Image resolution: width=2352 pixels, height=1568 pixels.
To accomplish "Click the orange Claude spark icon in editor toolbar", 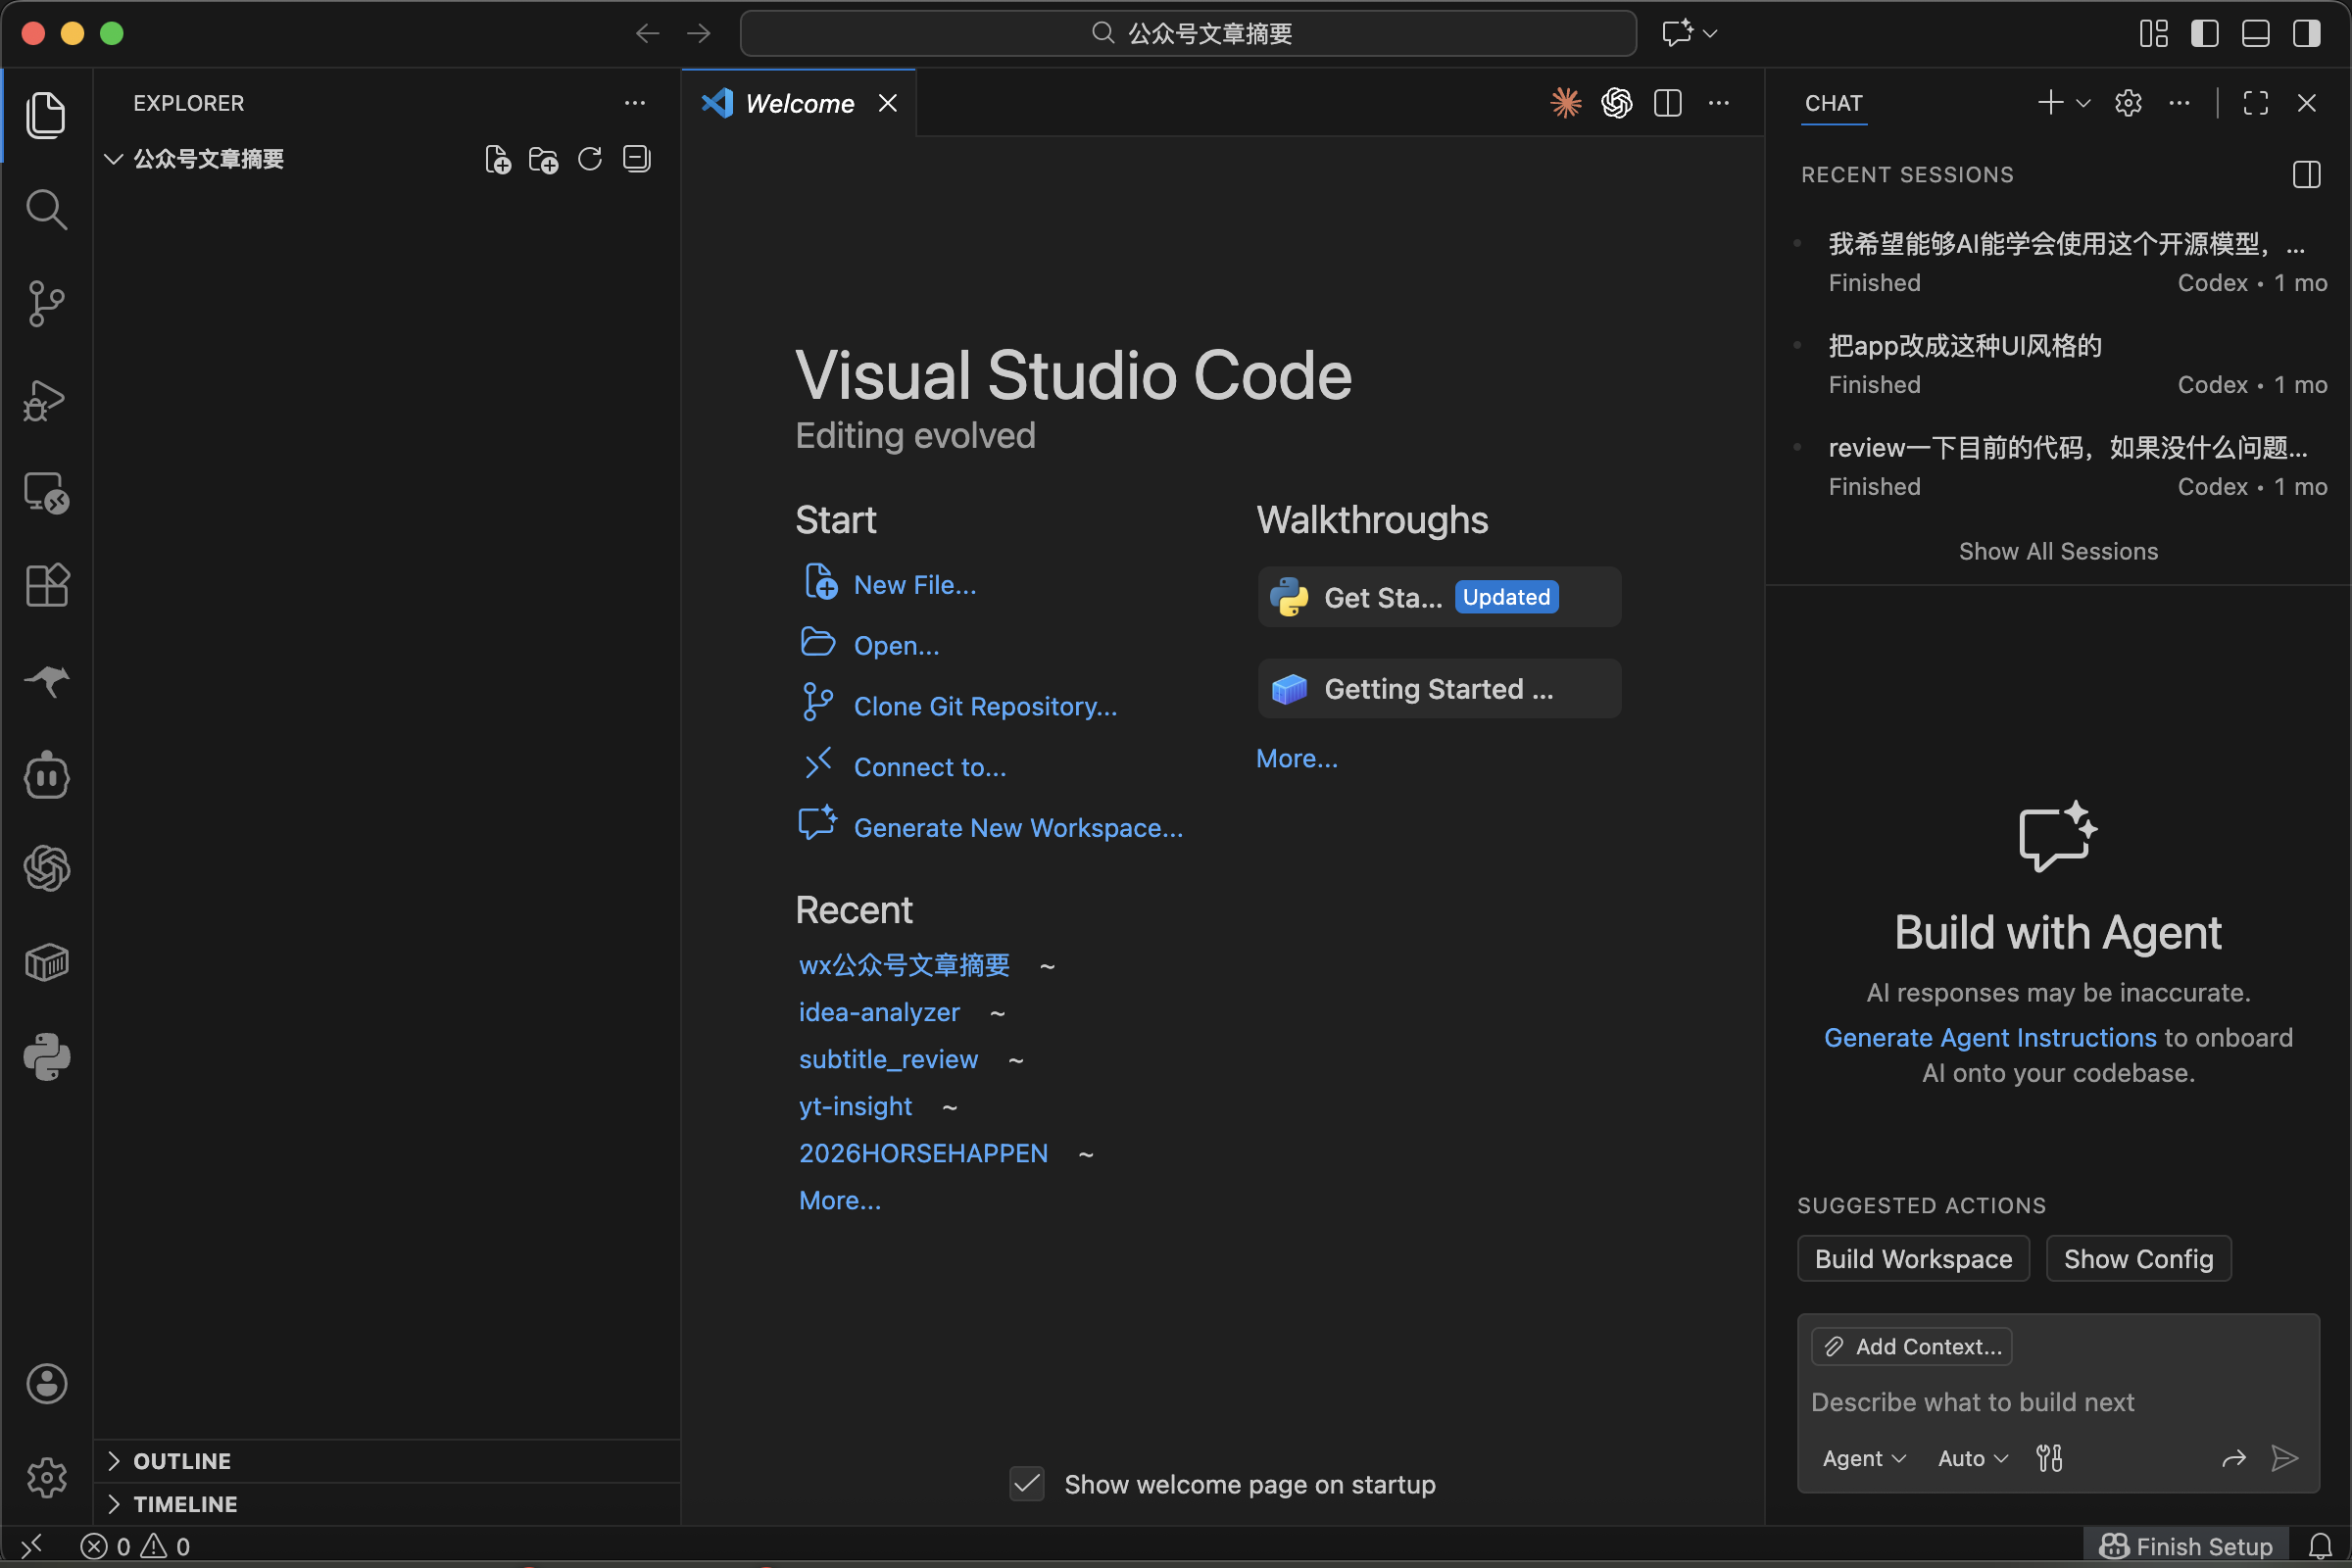I will [1566, 103].
